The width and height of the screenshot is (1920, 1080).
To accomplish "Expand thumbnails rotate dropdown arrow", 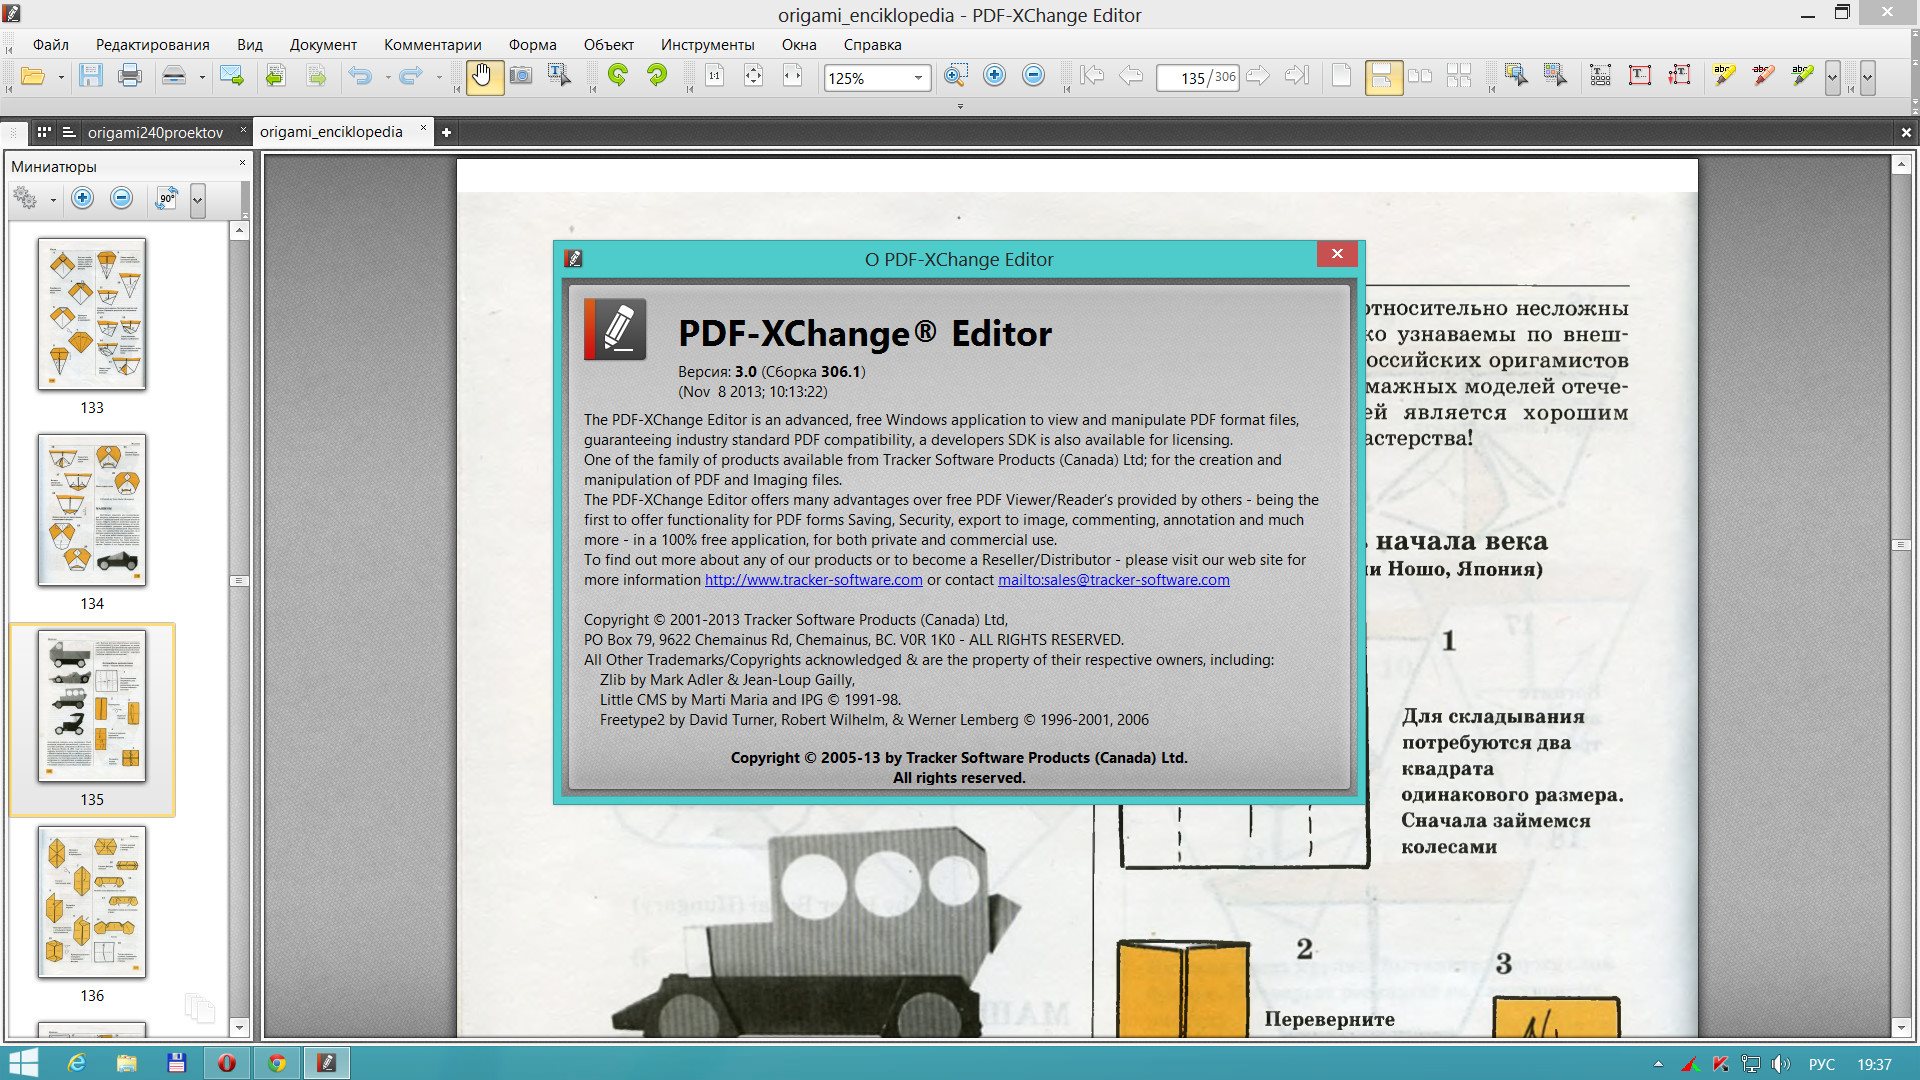I will pyautogui.click(x=197, y=199).
